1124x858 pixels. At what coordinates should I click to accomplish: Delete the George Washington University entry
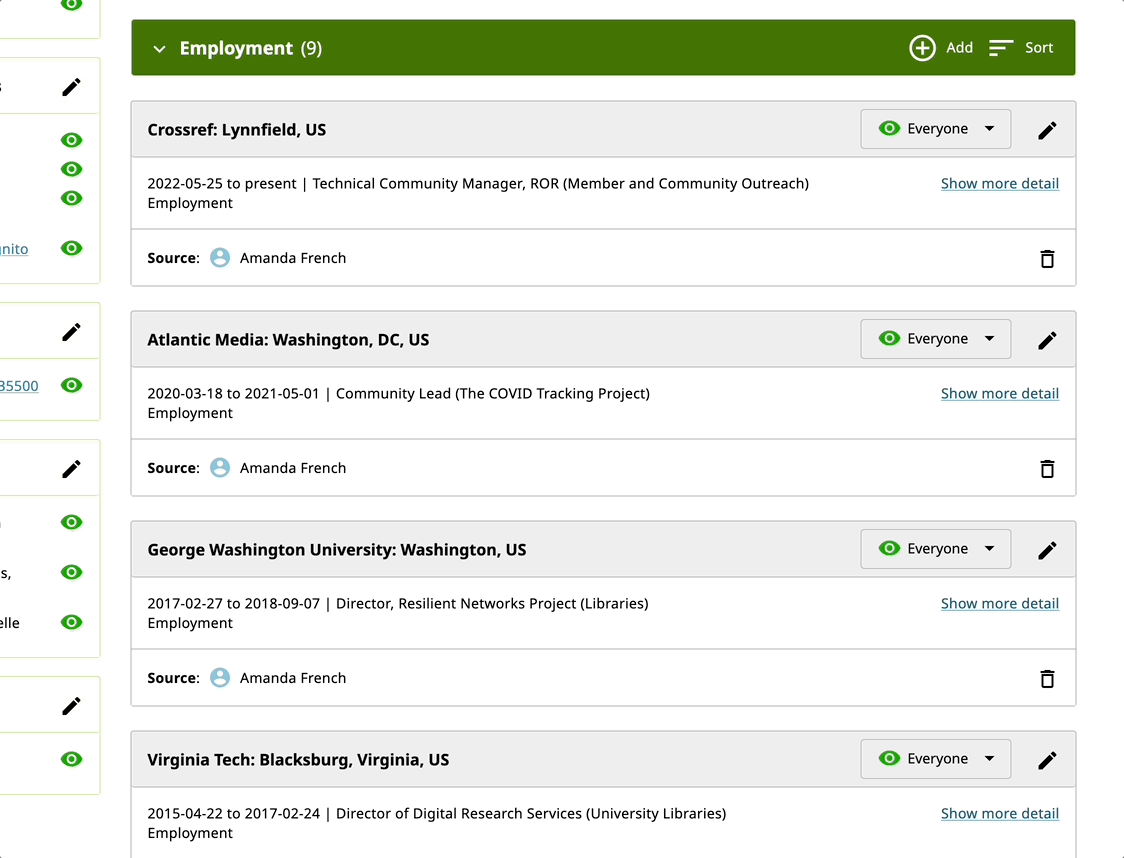click(x=1047, y=679)
